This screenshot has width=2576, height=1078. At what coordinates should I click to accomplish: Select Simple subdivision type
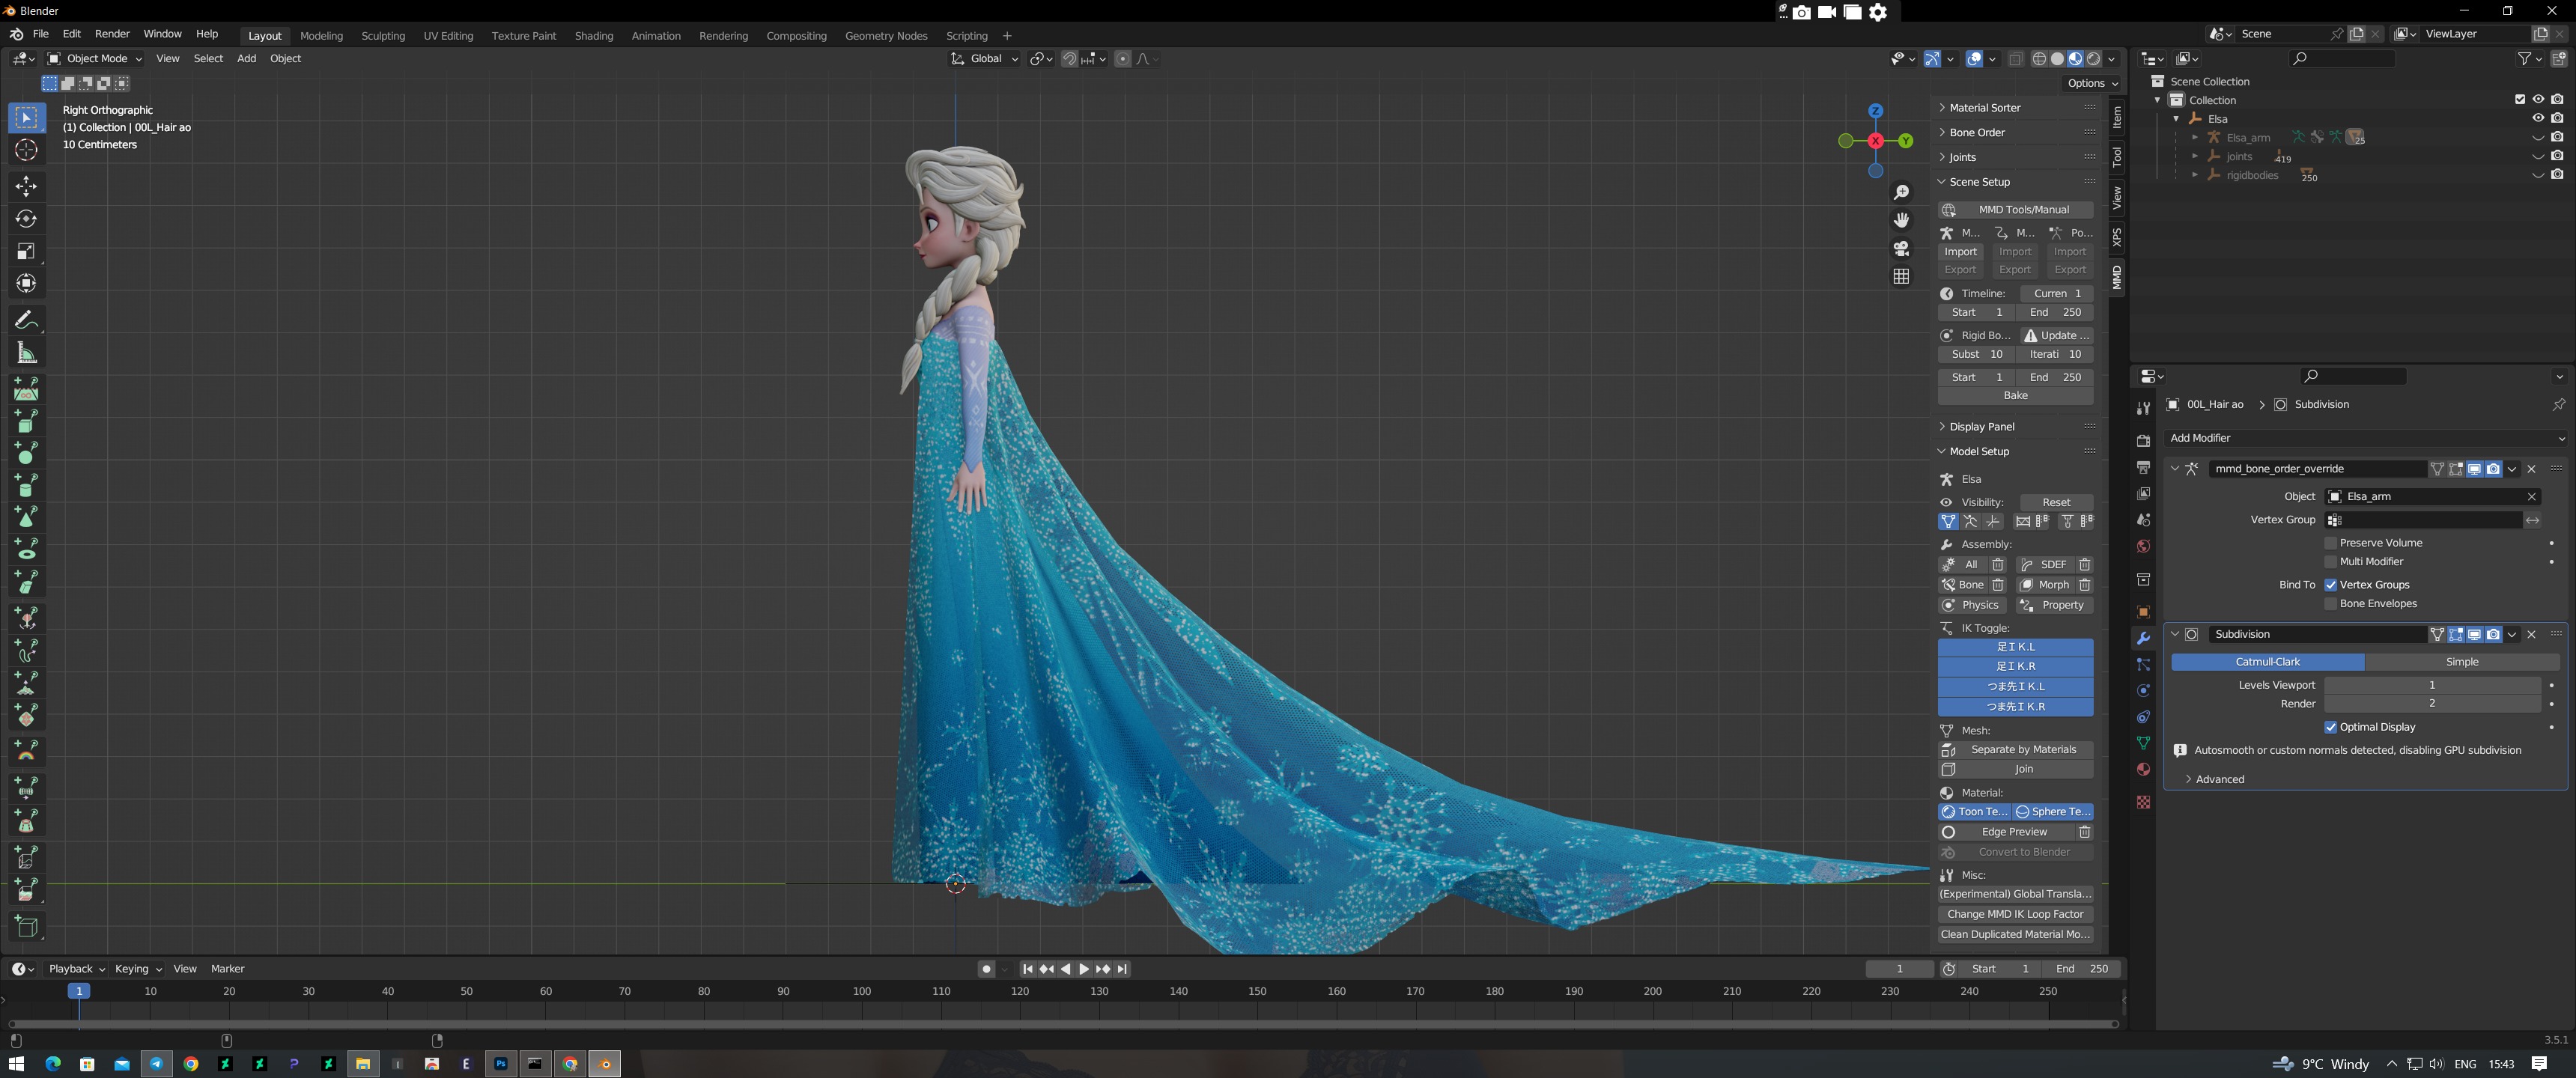(2461, 662)
